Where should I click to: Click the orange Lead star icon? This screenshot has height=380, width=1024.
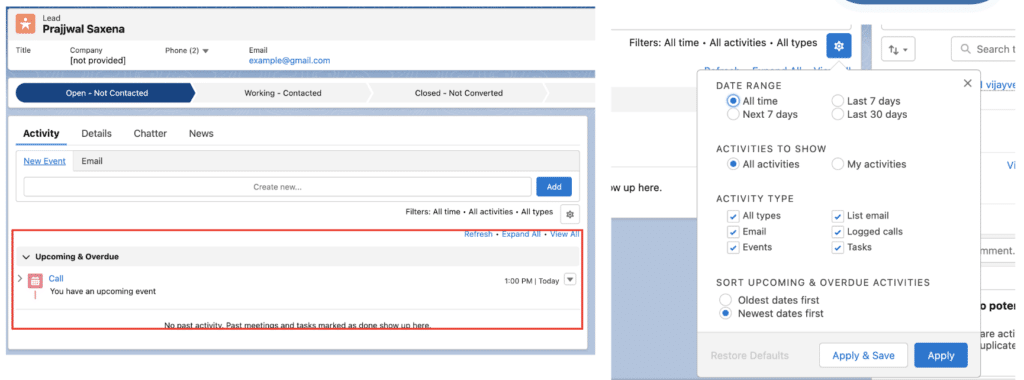coord(25,24)
